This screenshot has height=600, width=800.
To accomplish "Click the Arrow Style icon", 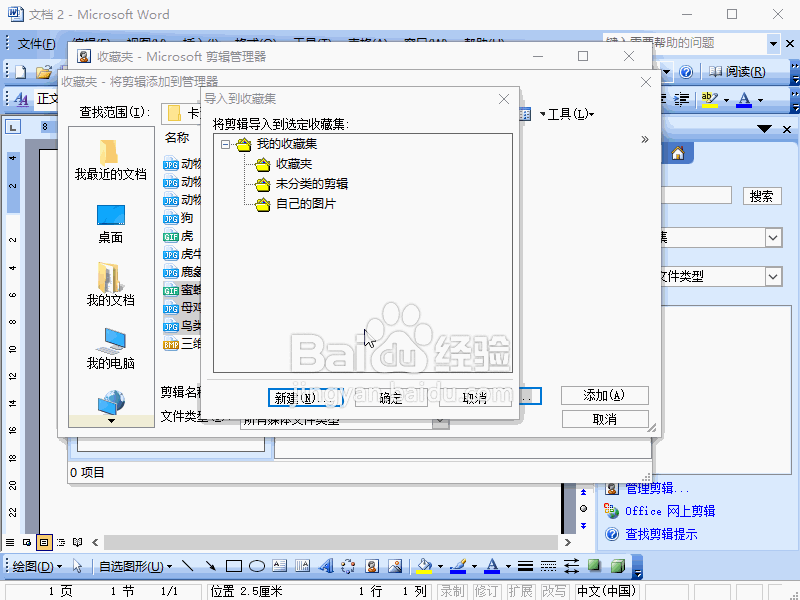I will click(x=571, y=566).
